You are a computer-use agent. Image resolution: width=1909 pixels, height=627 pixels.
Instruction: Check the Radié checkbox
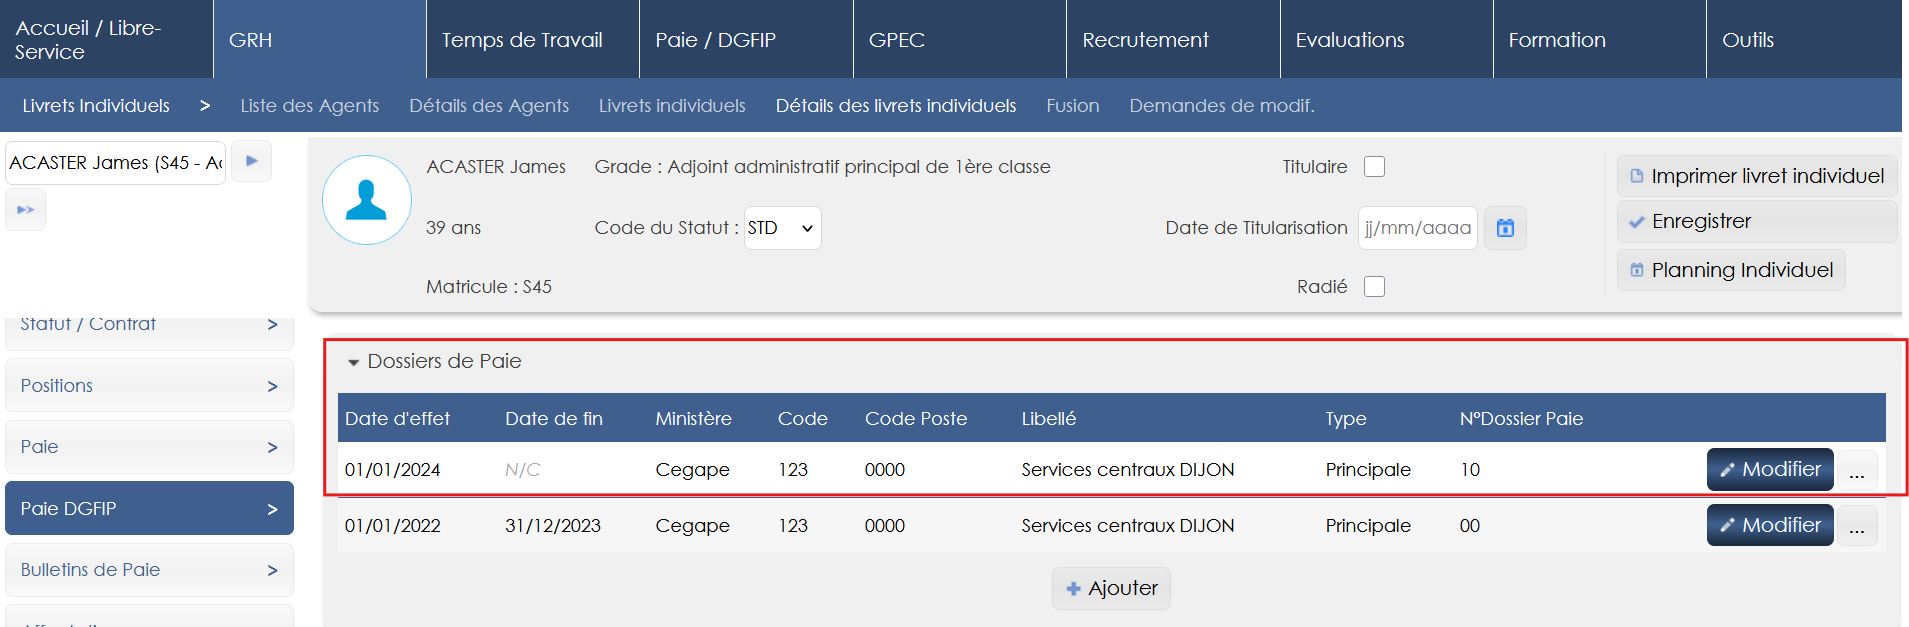point(1375,287)
